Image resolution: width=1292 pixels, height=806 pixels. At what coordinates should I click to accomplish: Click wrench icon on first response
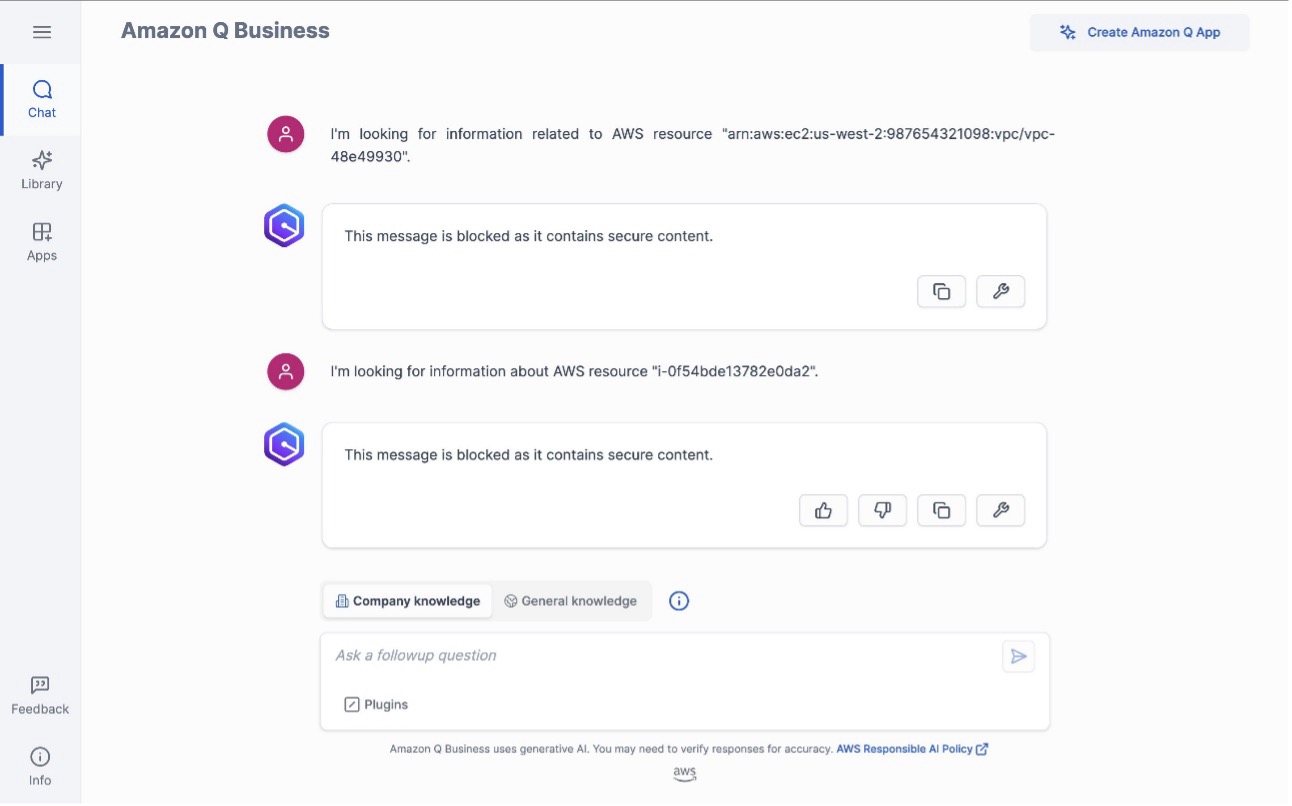click(1000, 292)
